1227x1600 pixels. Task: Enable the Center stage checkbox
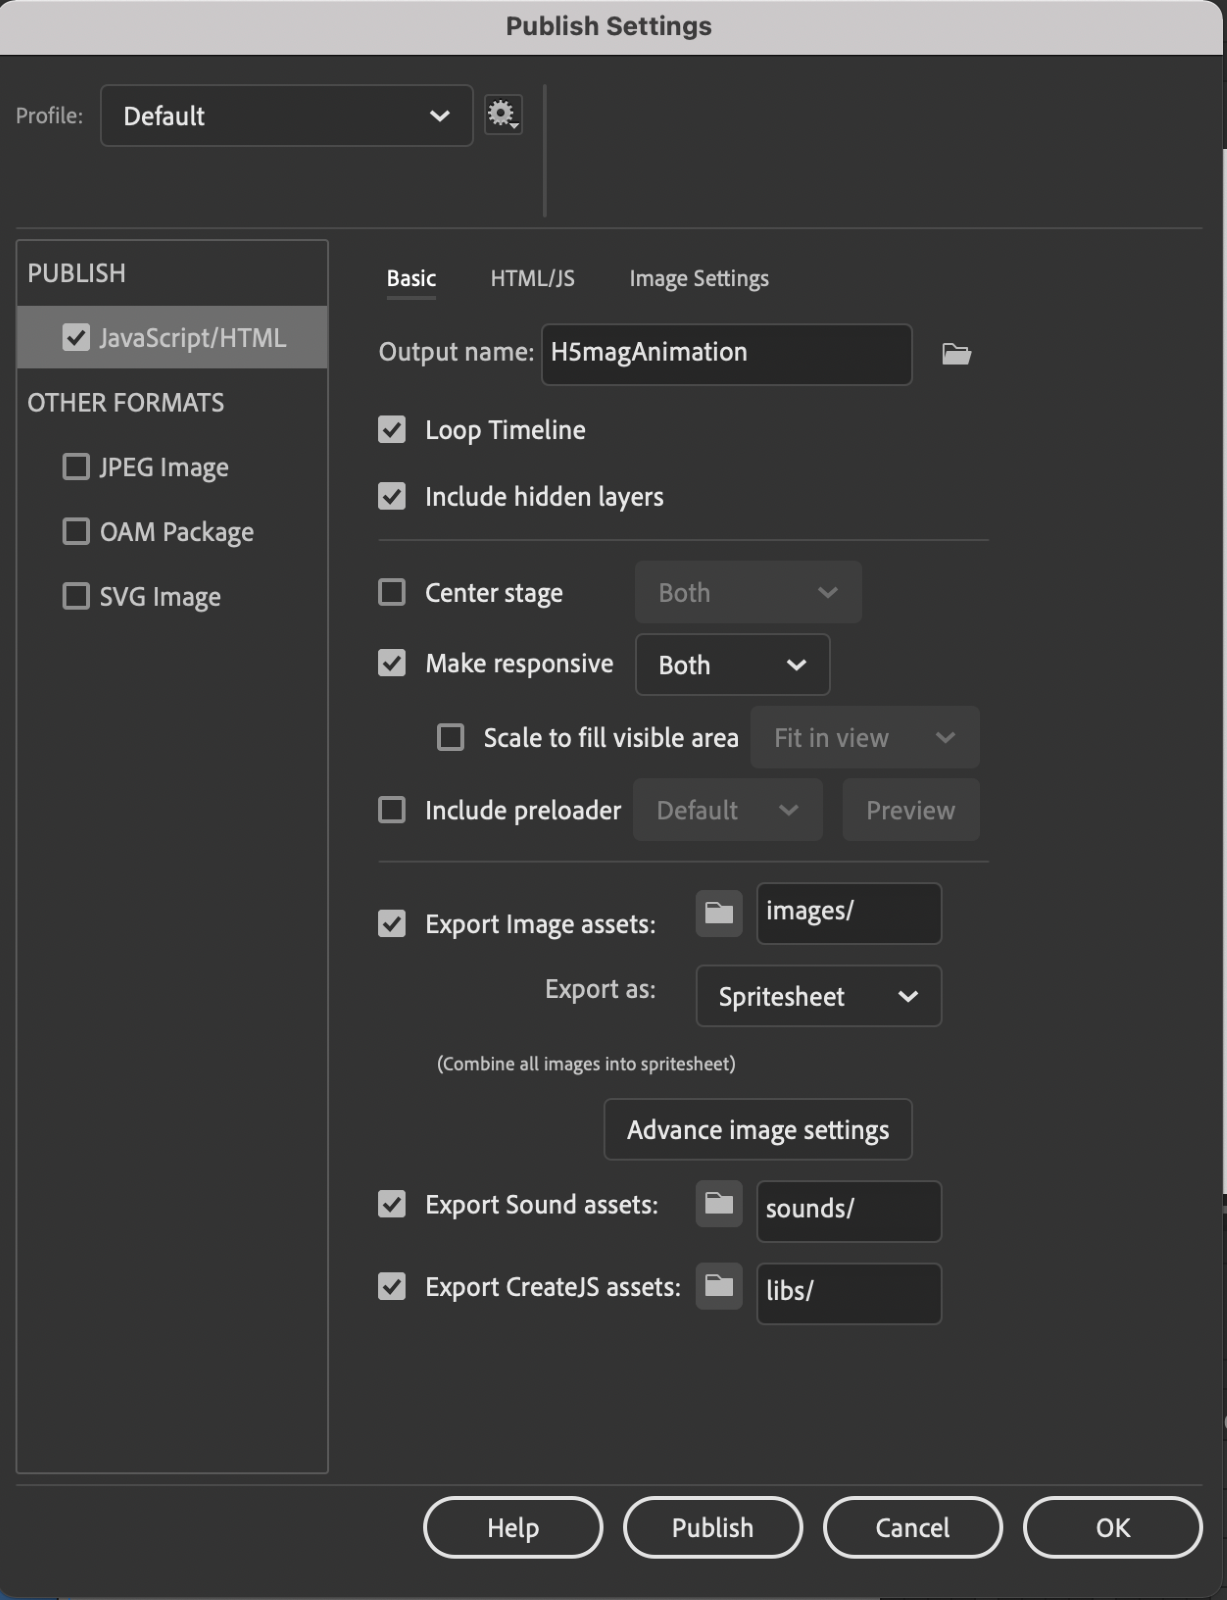(392, 593)
